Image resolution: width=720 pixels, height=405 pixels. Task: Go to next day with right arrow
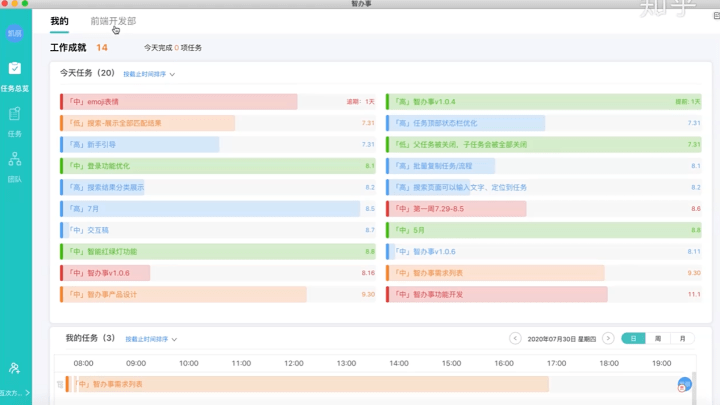608,339
